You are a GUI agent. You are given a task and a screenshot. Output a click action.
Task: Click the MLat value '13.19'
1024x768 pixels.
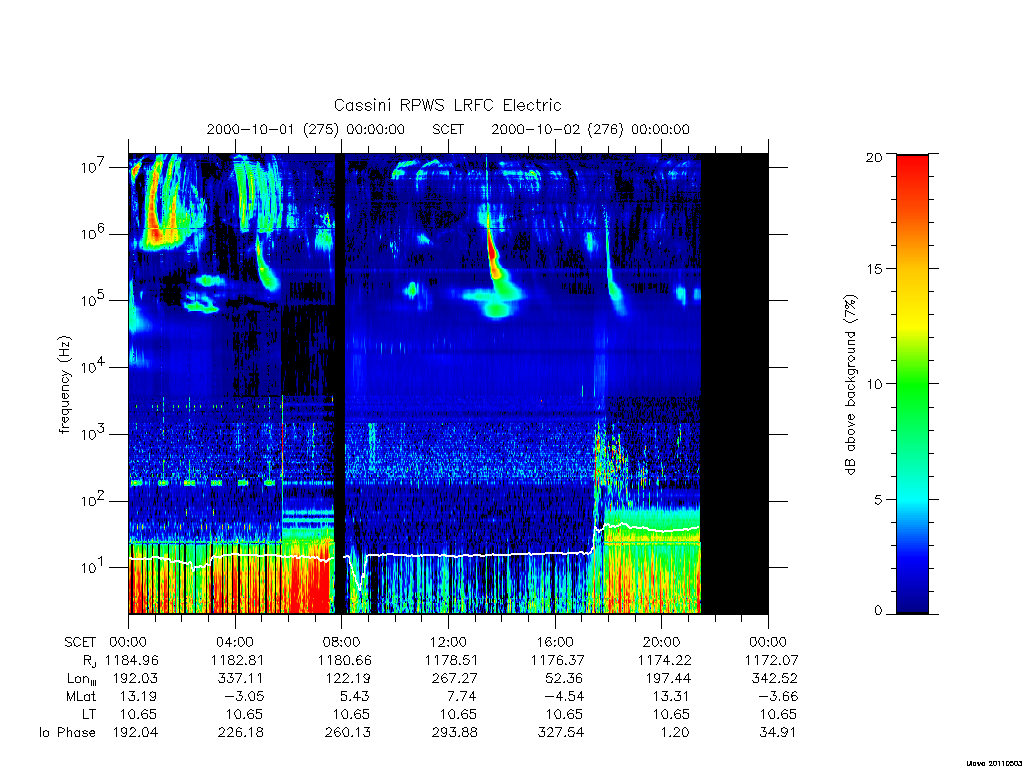pos(138,696)
